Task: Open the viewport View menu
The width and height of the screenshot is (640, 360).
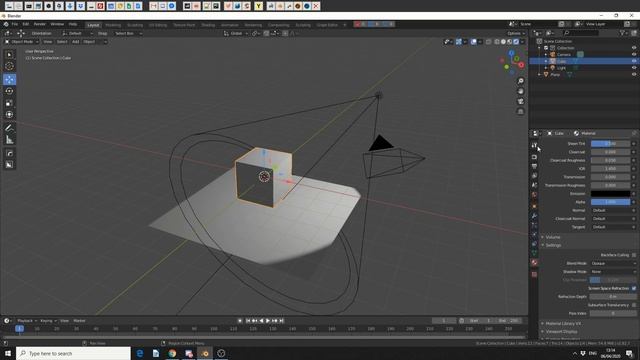Action: (x=48, y=42)
